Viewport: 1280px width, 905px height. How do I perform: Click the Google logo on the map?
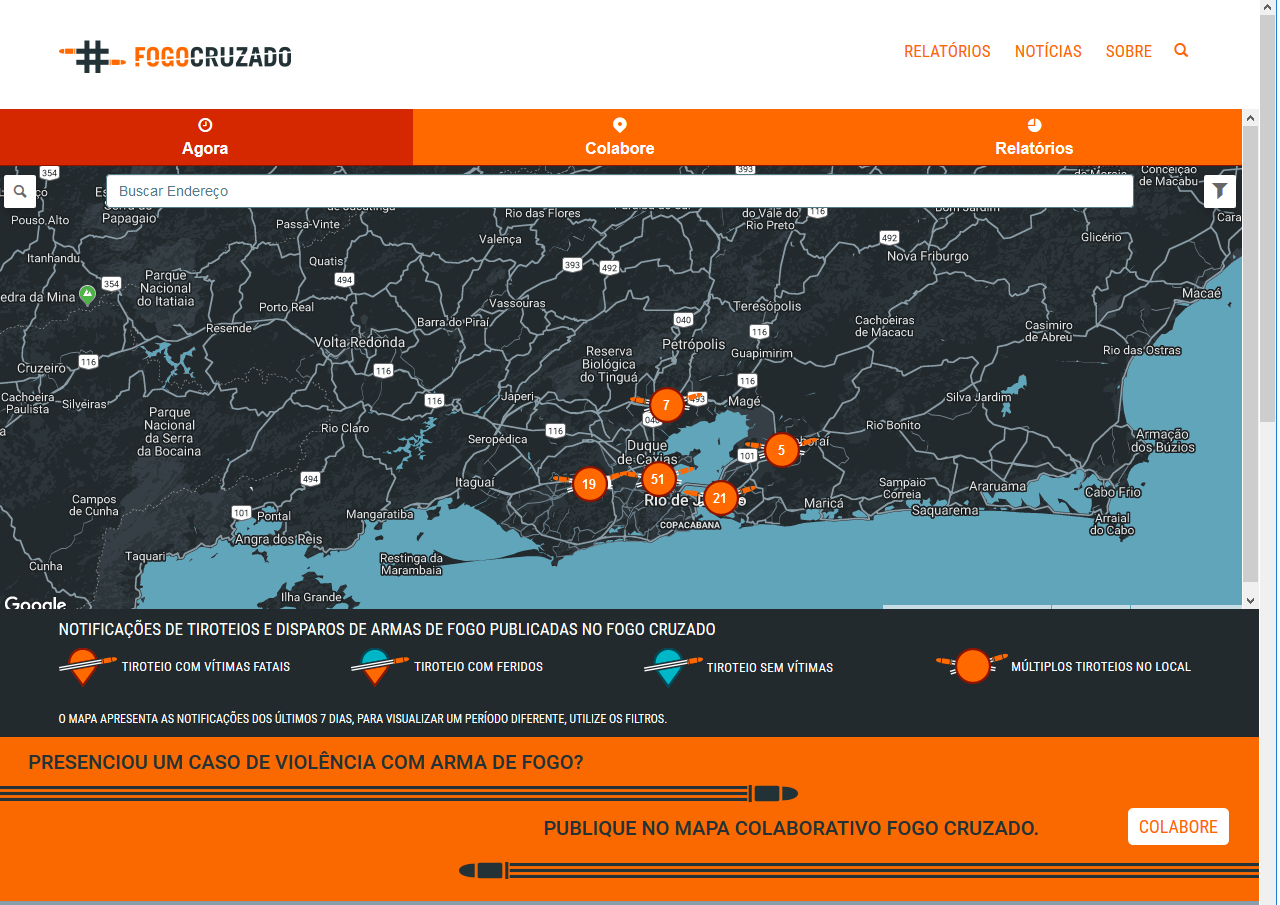[35, 603]
